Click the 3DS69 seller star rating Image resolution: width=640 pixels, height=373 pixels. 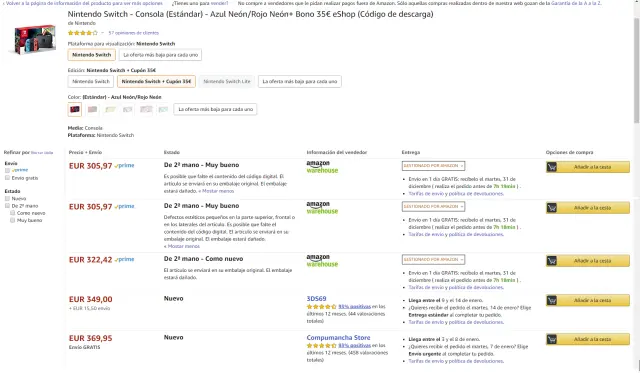coord(321,306)
